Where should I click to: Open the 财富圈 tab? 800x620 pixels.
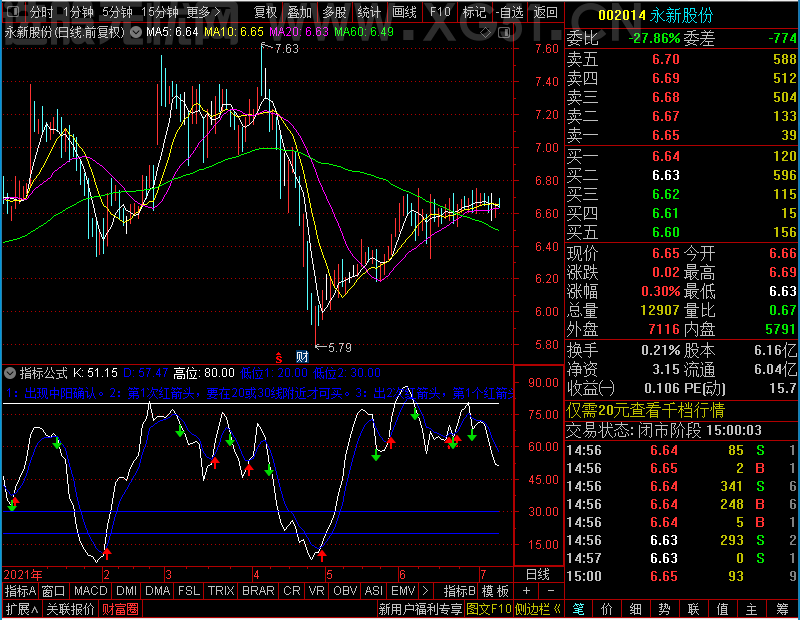coord(120,609)
